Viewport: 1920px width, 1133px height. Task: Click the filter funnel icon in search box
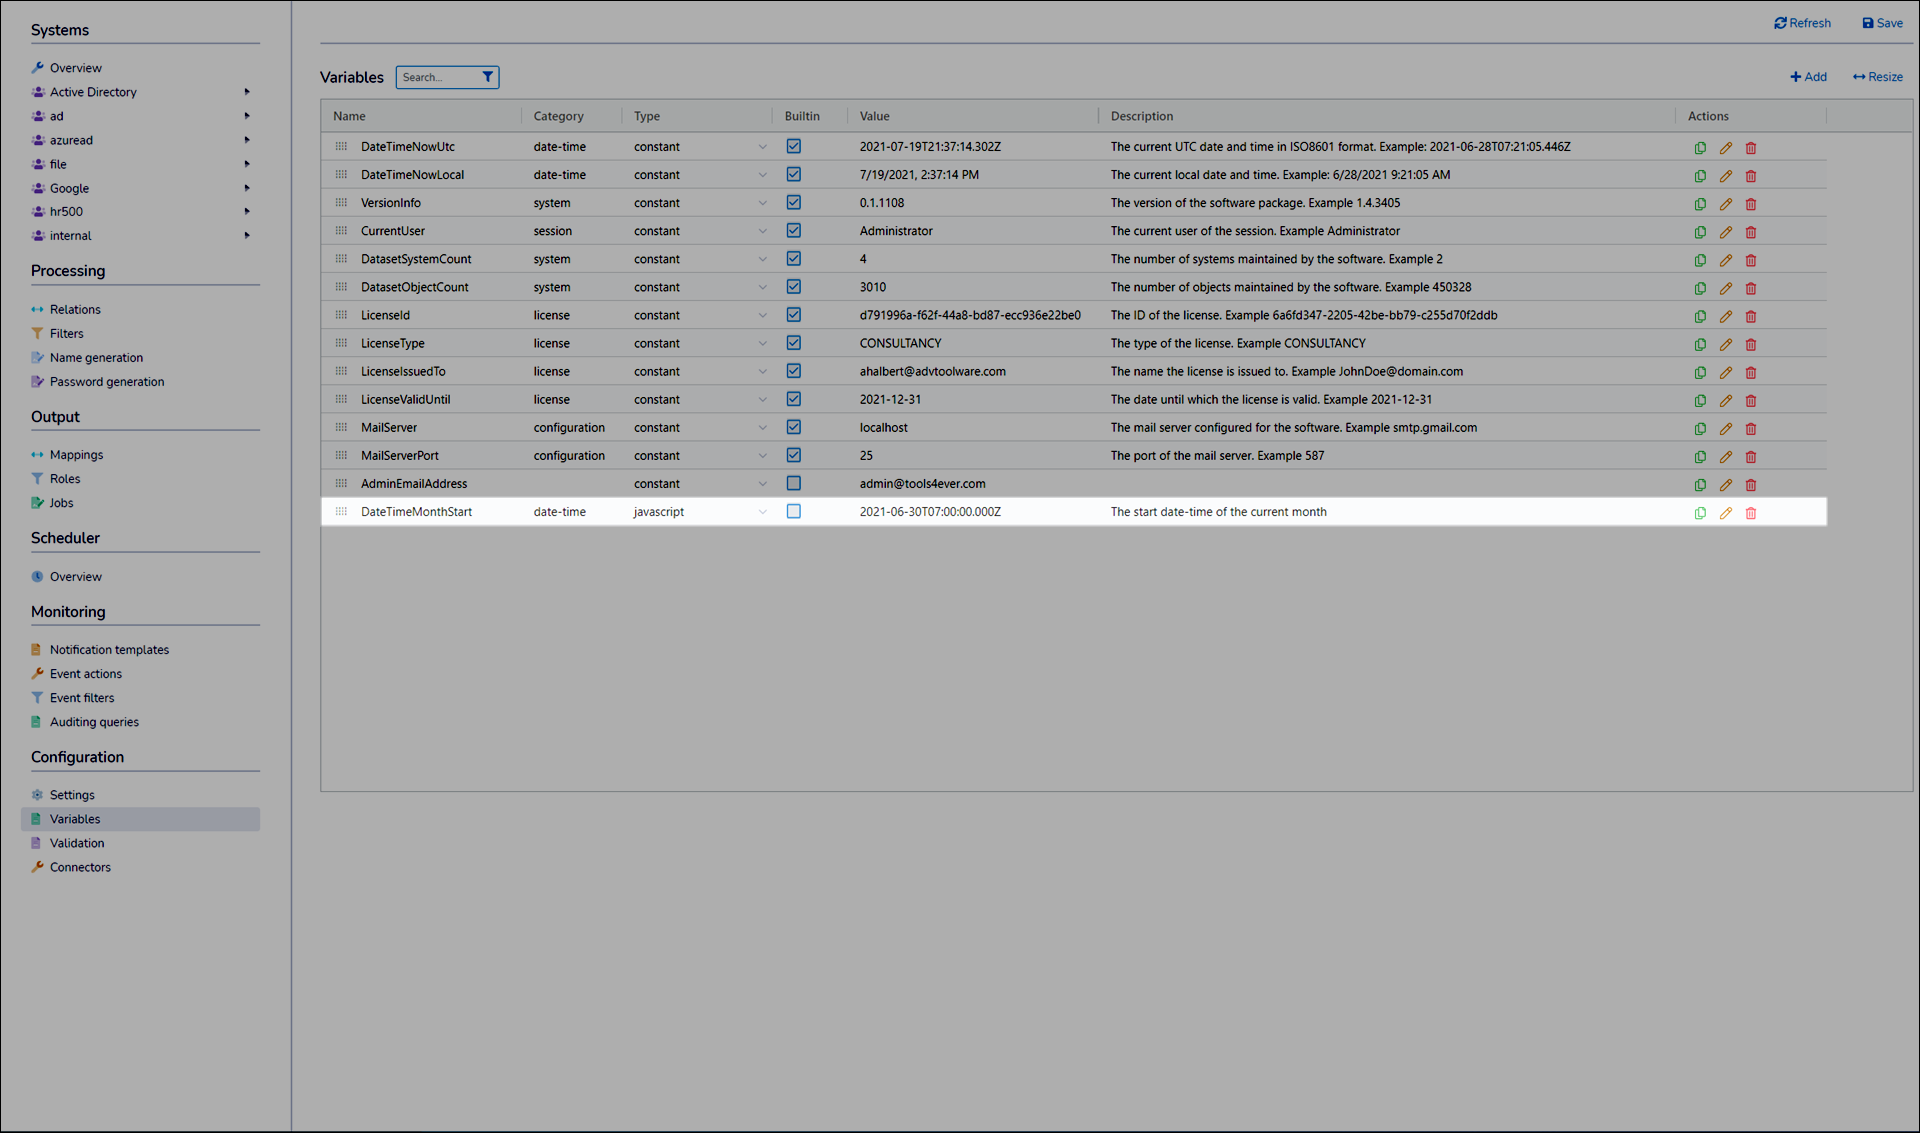tap(487, 77)
